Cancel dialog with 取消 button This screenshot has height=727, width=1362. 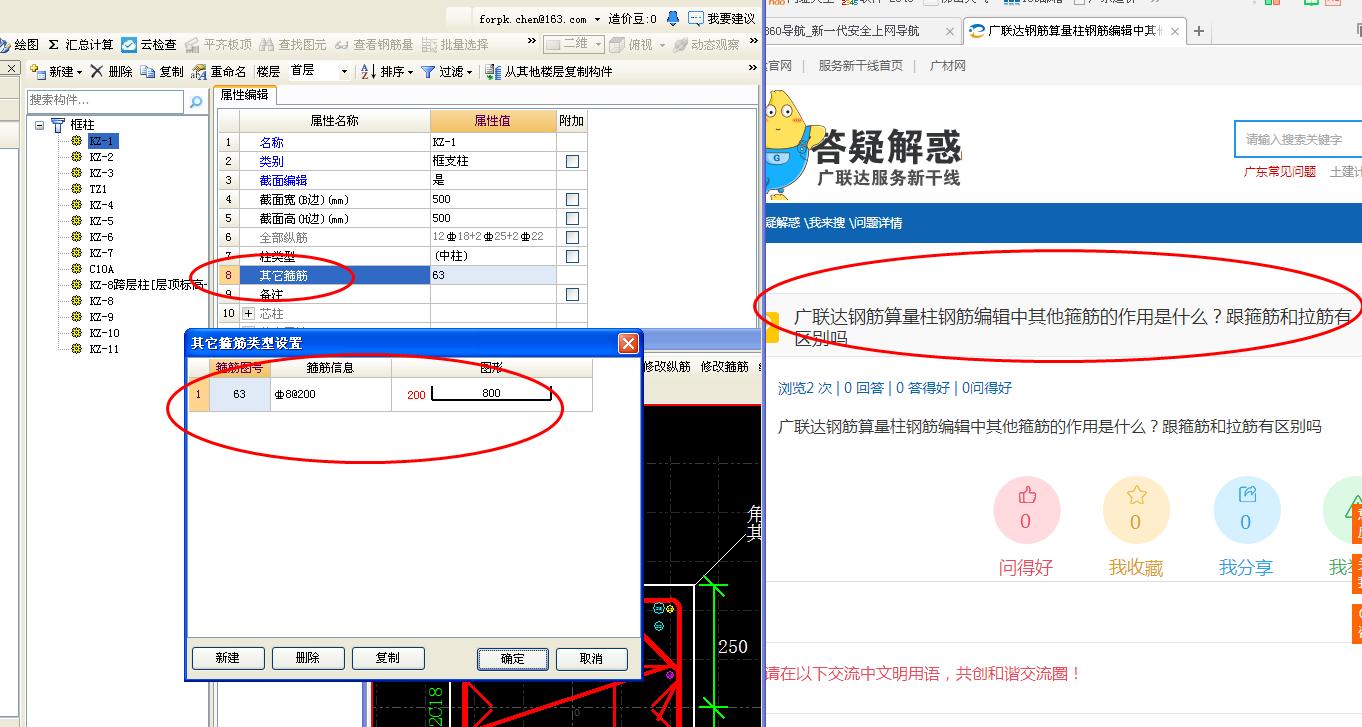coord(591,659)
